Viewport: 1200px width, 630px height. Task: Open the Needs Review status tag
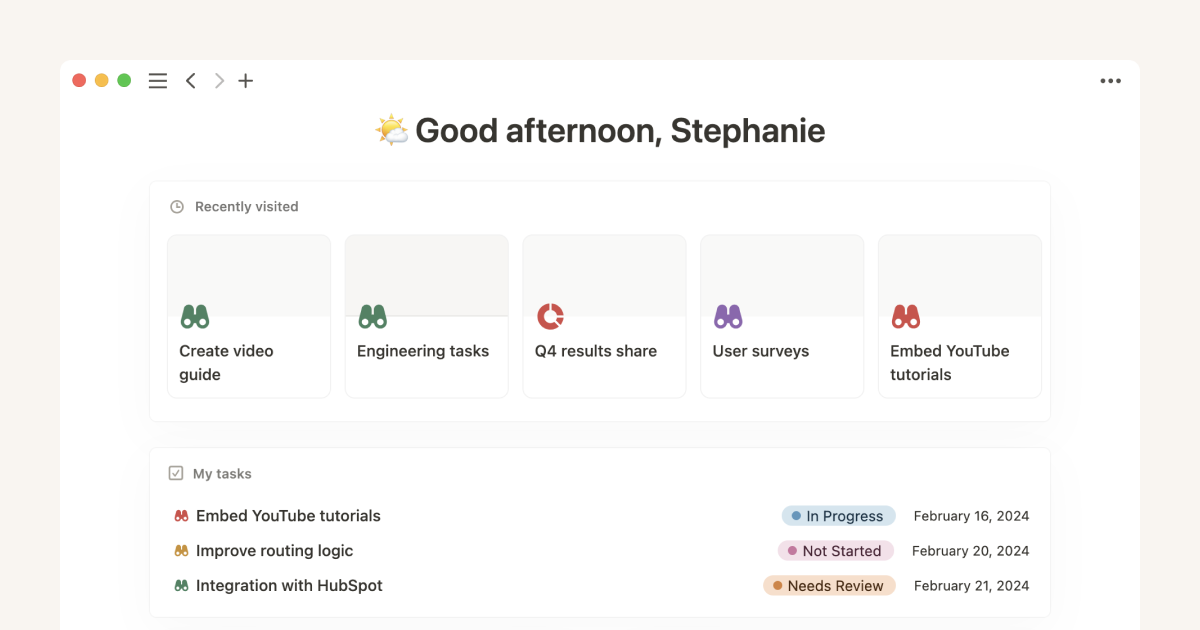(x=829, y=586)
